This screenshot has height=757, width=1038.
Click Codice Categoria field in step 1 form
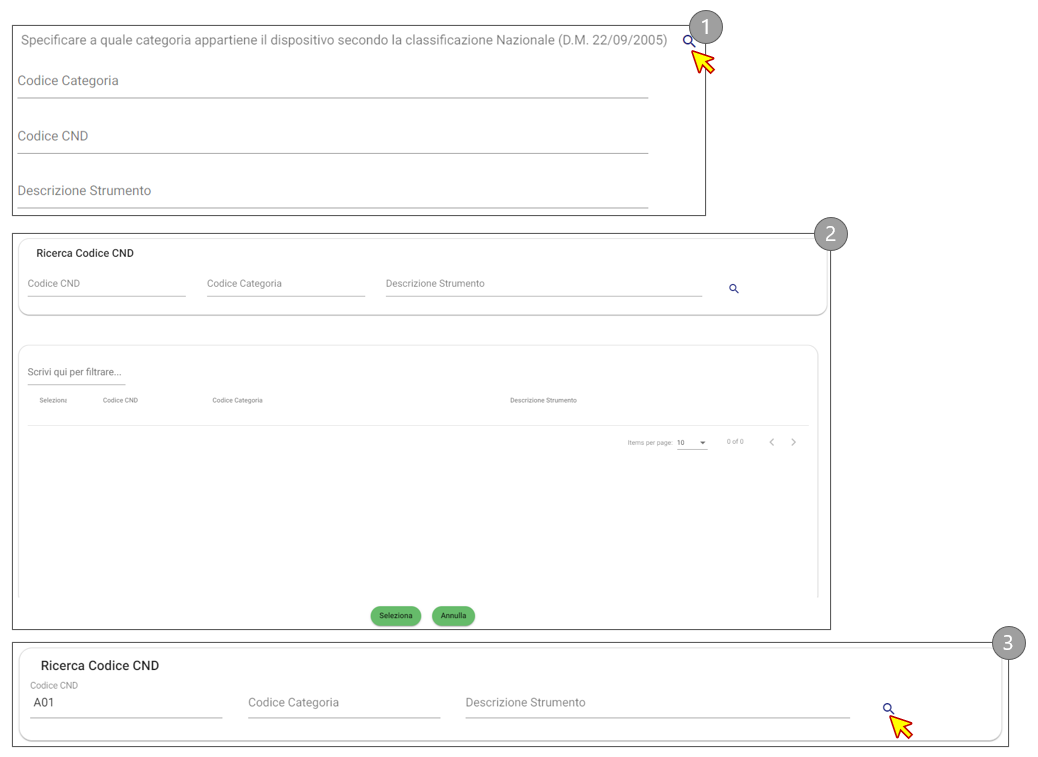(332, 82)
